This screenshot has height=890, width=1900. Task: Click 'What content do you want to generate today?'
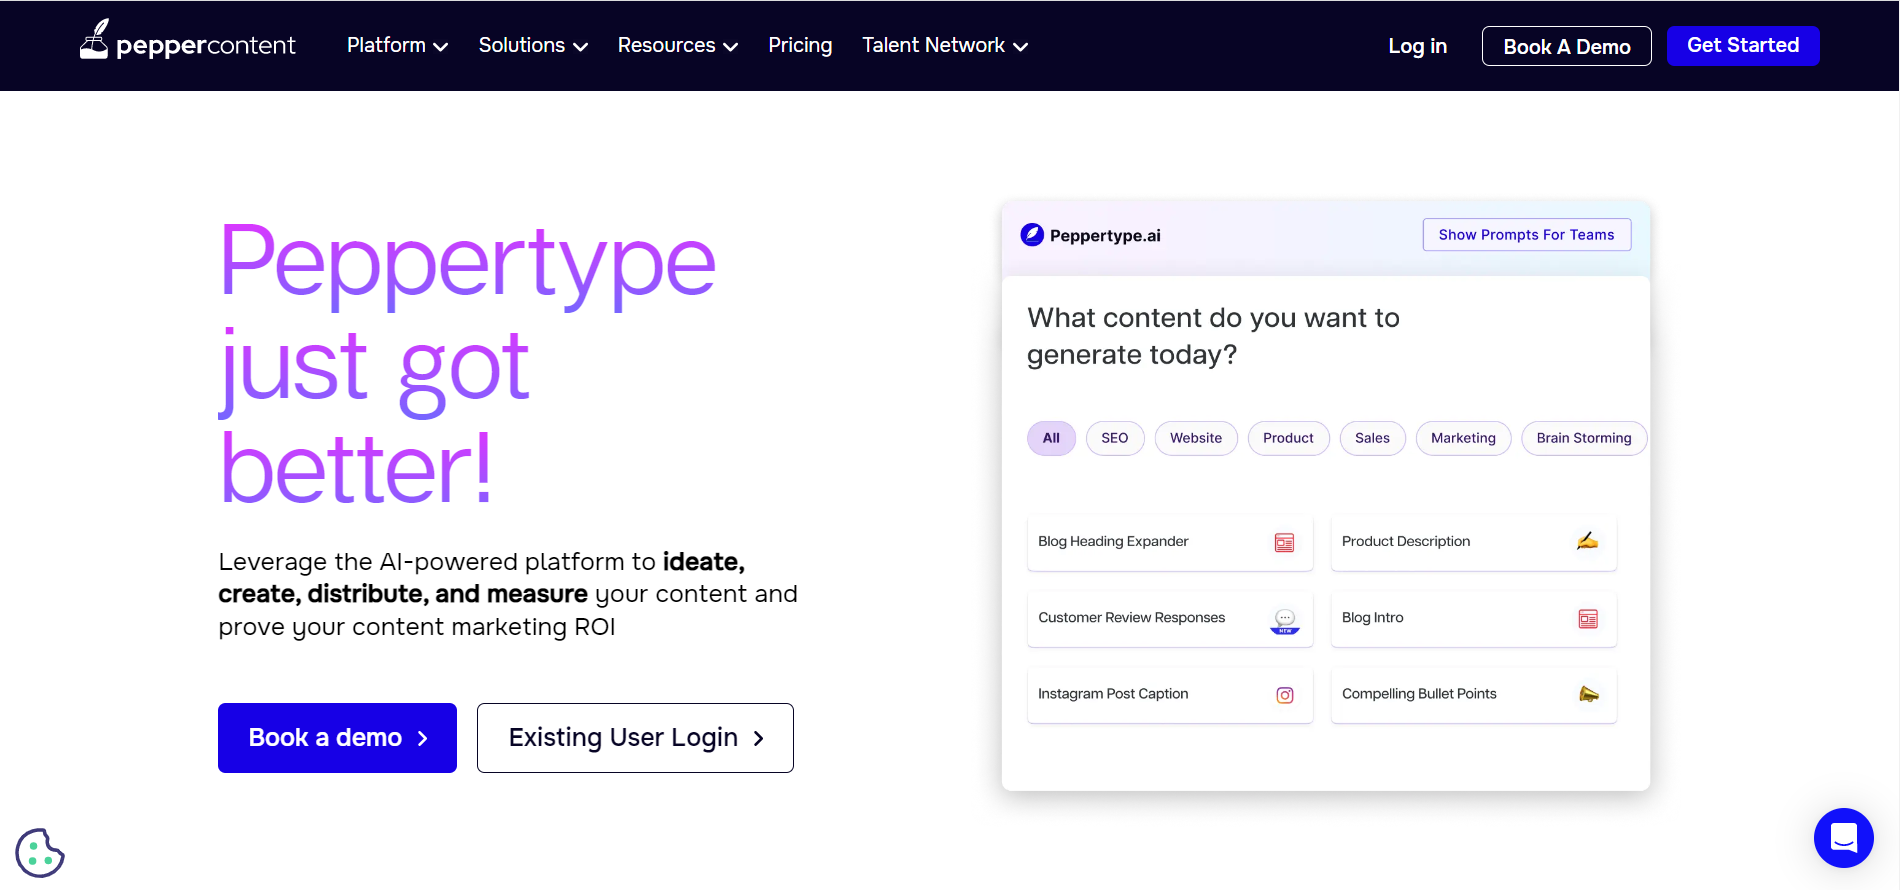[x=1213, y=336]
